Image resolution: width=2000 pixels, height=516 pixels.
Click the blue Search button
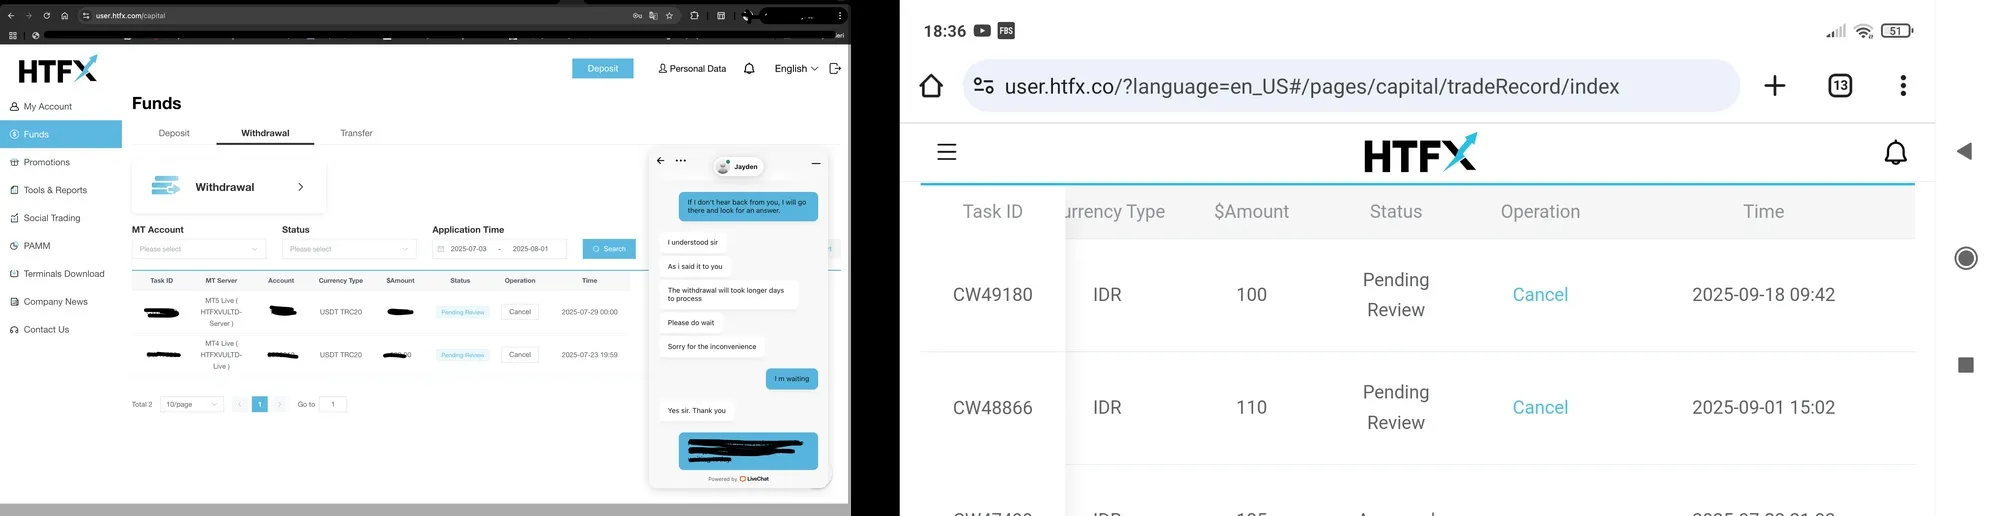click(609, 249)
